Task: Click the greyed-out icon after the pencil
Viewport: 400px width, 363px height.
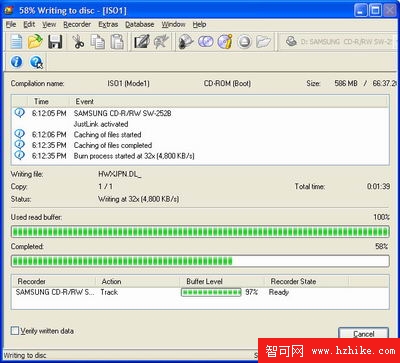Action: [x=161, y=42]
